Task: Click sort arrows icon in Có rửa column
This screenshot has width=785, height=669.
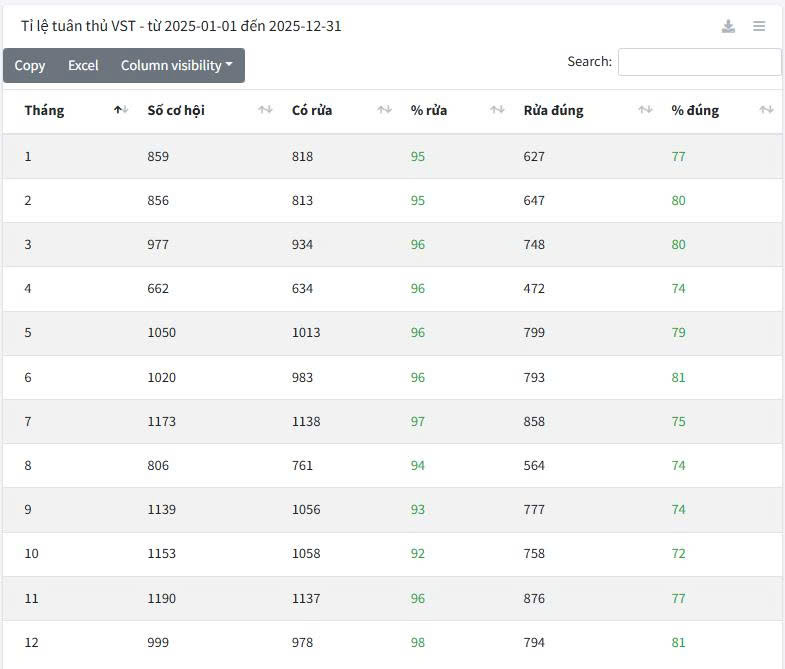Action: (384, 110)
